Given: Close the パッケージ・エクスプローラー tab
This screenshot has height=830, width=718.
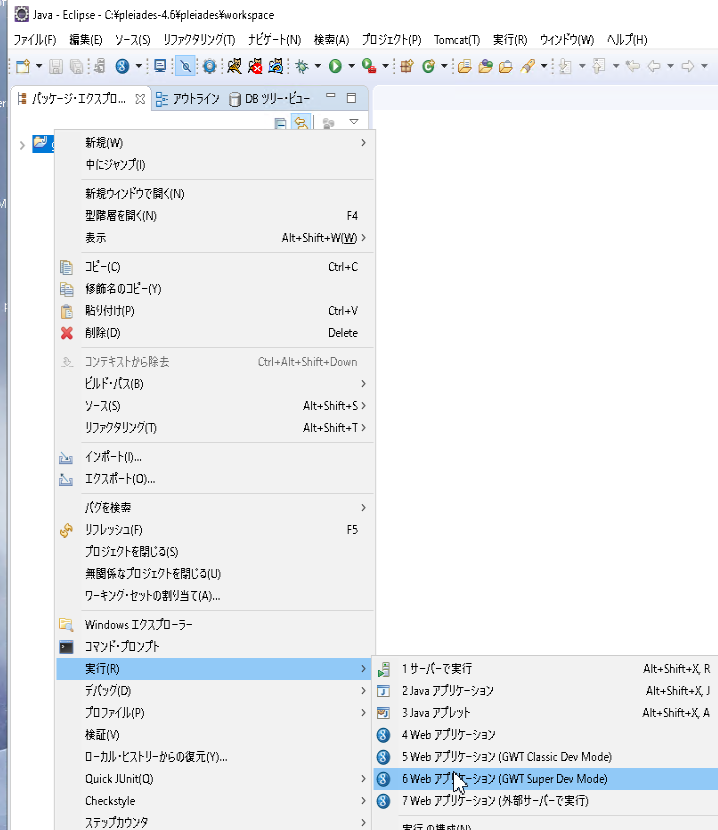Looking at the screenshot, I should [x=140, y=99].
